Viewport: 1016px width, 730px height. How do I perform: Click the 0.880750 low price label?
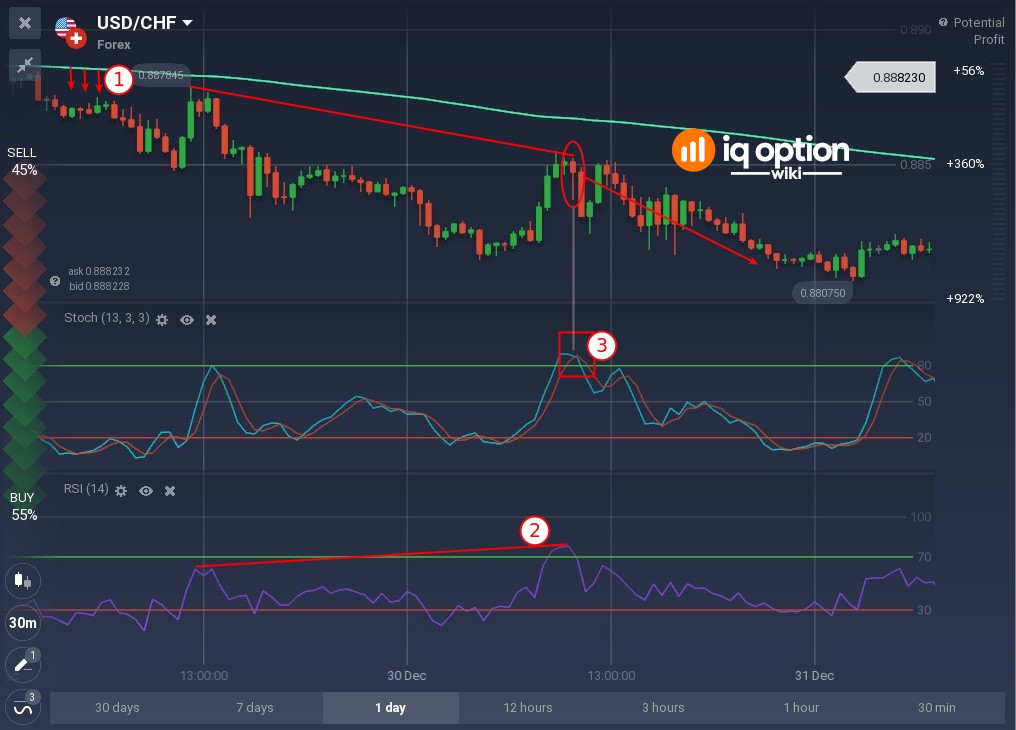point(822,293)
